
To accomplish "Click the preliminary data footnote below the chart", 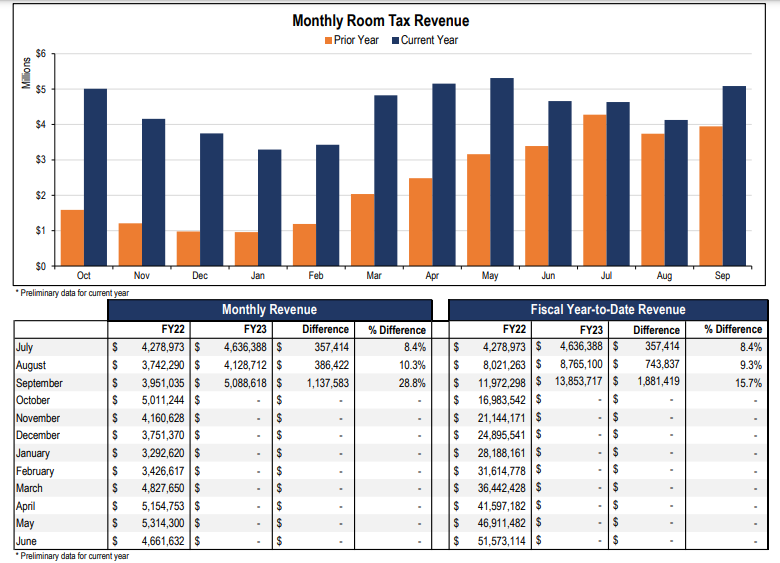I will click(72, 293).
